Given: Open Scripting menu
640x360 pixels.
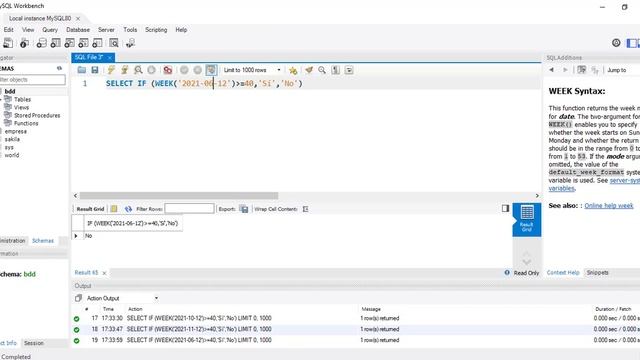Looking at the screenshot, I should coord(156,30).
